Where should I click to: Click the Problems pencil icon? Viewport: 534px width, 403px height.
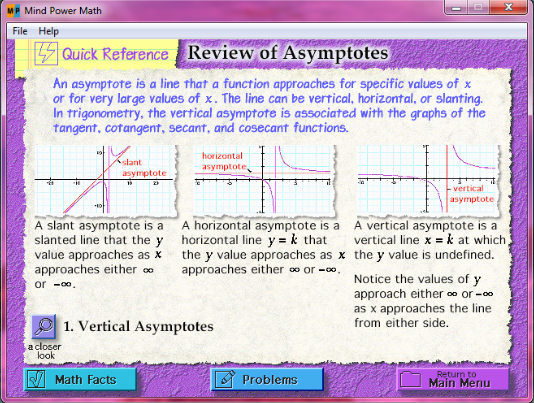(x=225, y=379)
